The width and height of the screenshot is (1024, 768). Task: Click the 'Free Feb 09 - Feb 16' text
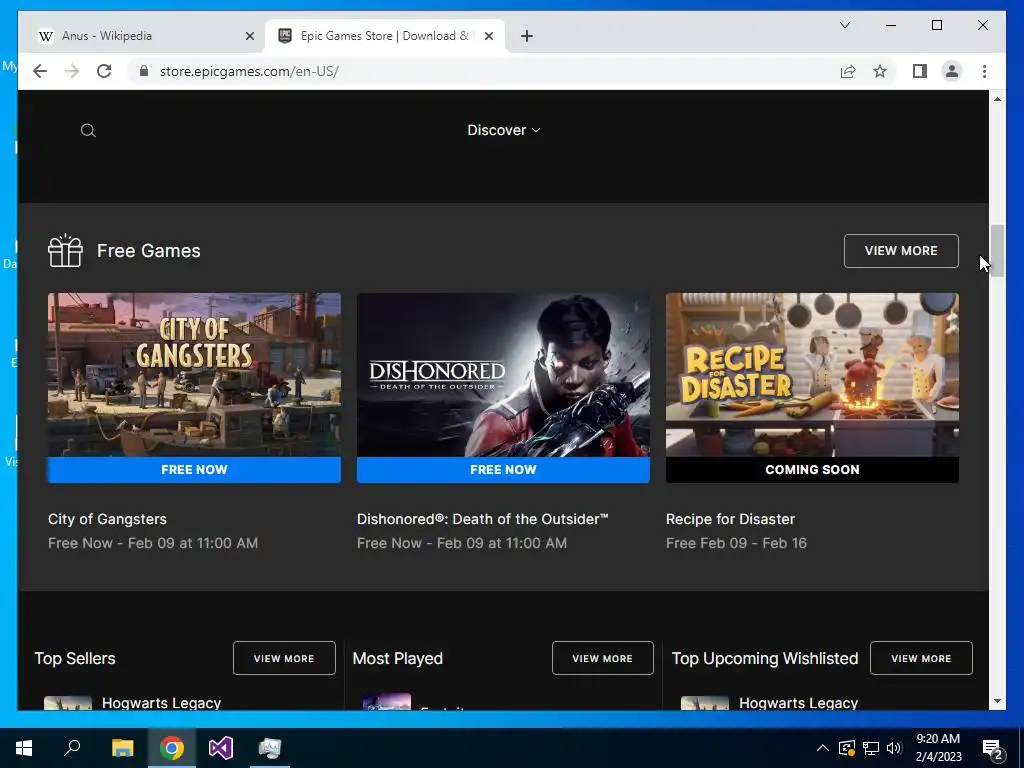pyautogui.click(x=736, y=543)
